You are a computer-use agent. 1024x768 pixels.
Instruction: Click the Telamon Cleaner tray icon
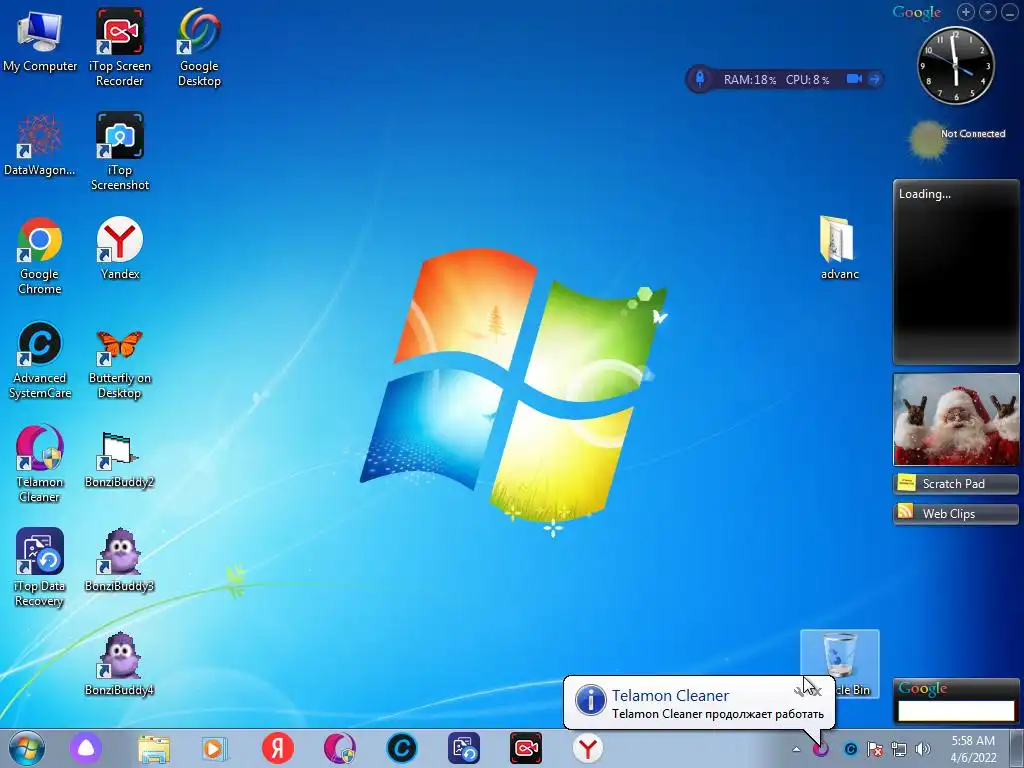pos(820,749)
